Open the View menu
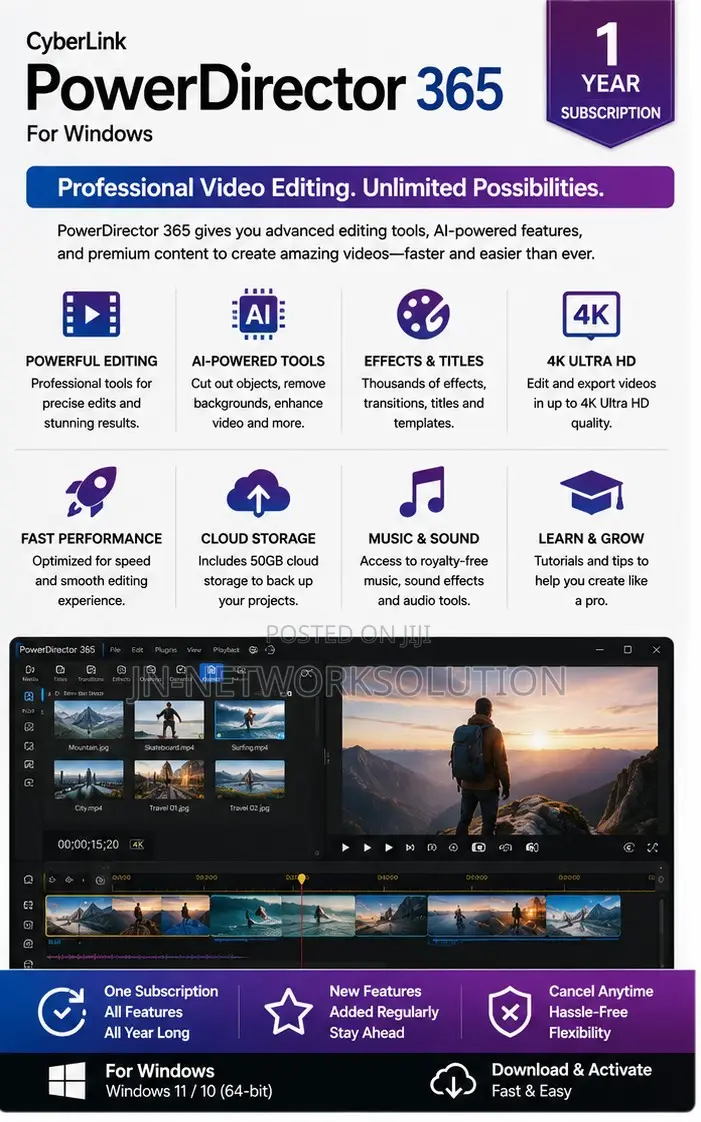Viewport: 701px width, 1122px height. (194, 650)
